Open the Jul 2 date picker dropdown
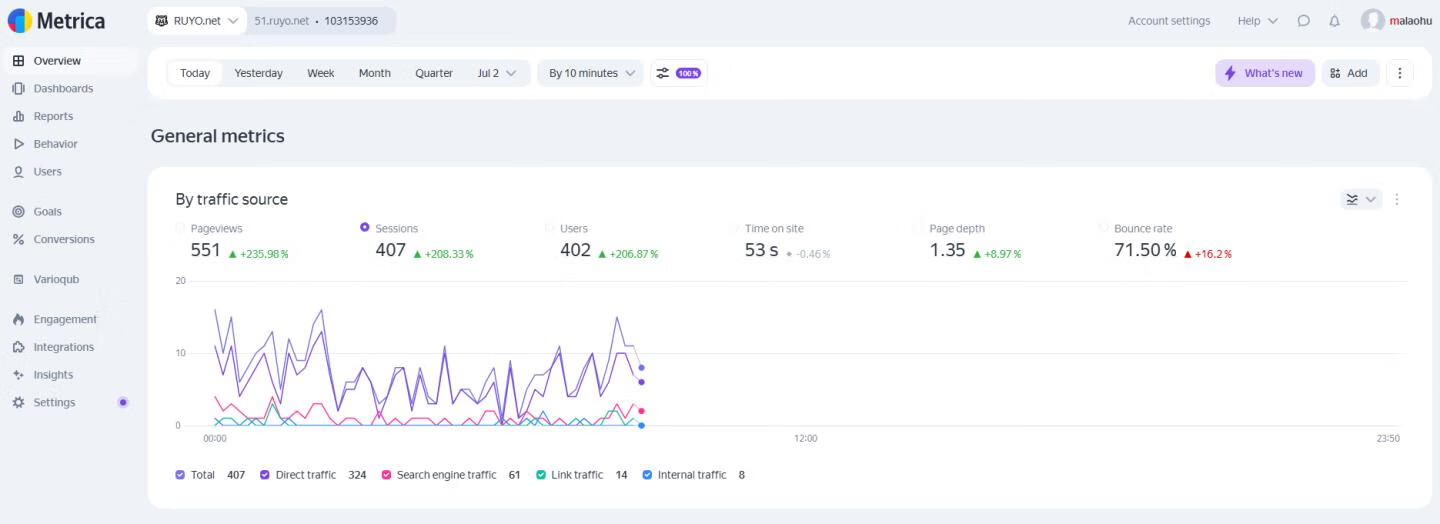The height and width of the screenshot is (524, 1440). coord(496,73)
